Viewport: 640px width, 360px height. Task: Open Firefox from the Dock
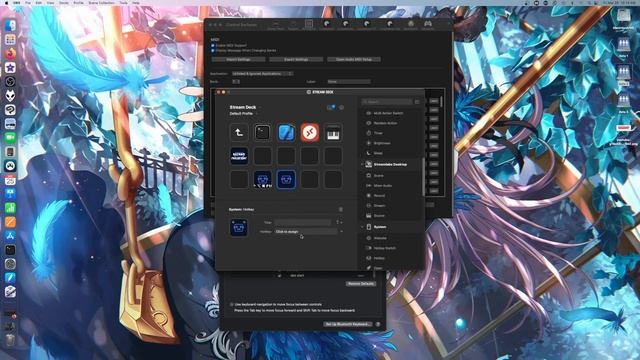coord(10,53)
